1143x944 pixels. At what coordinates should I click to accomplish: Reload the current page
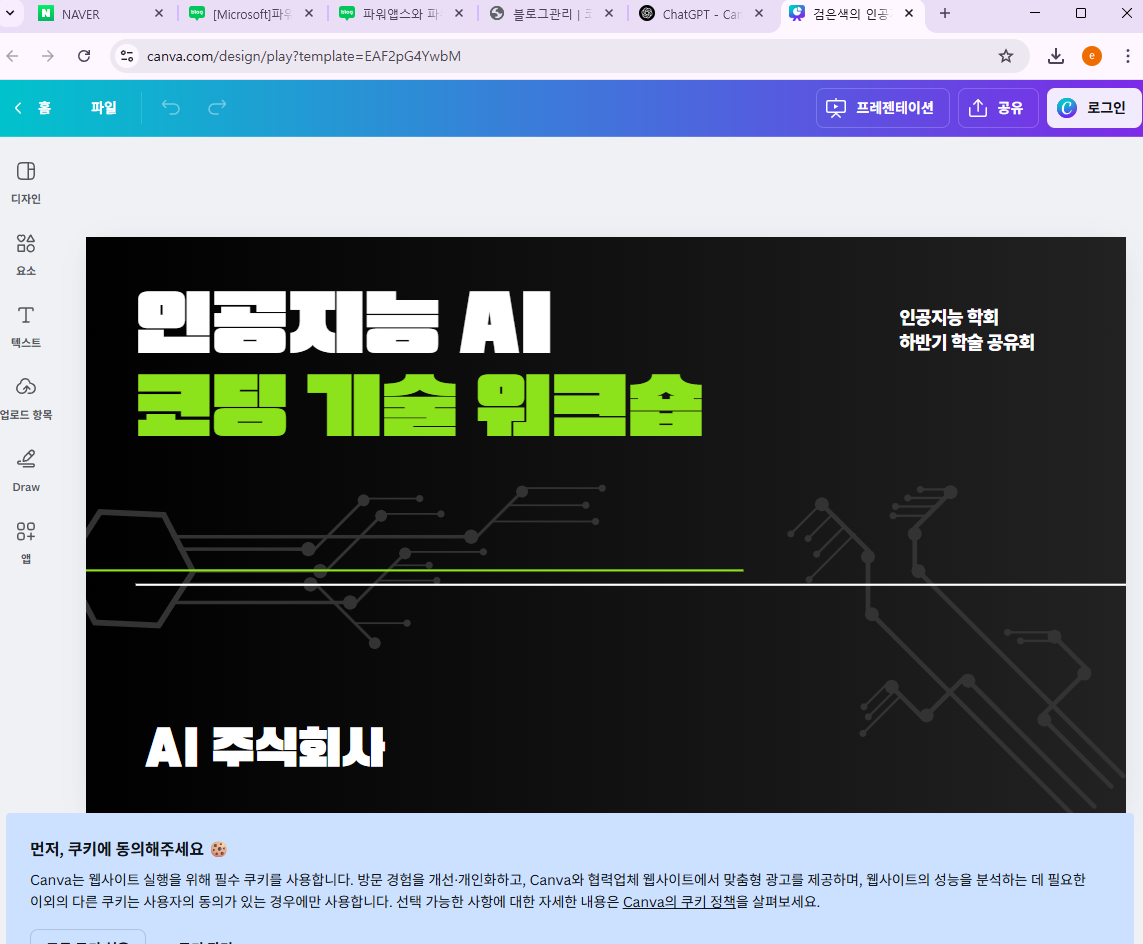click(84, 56)
